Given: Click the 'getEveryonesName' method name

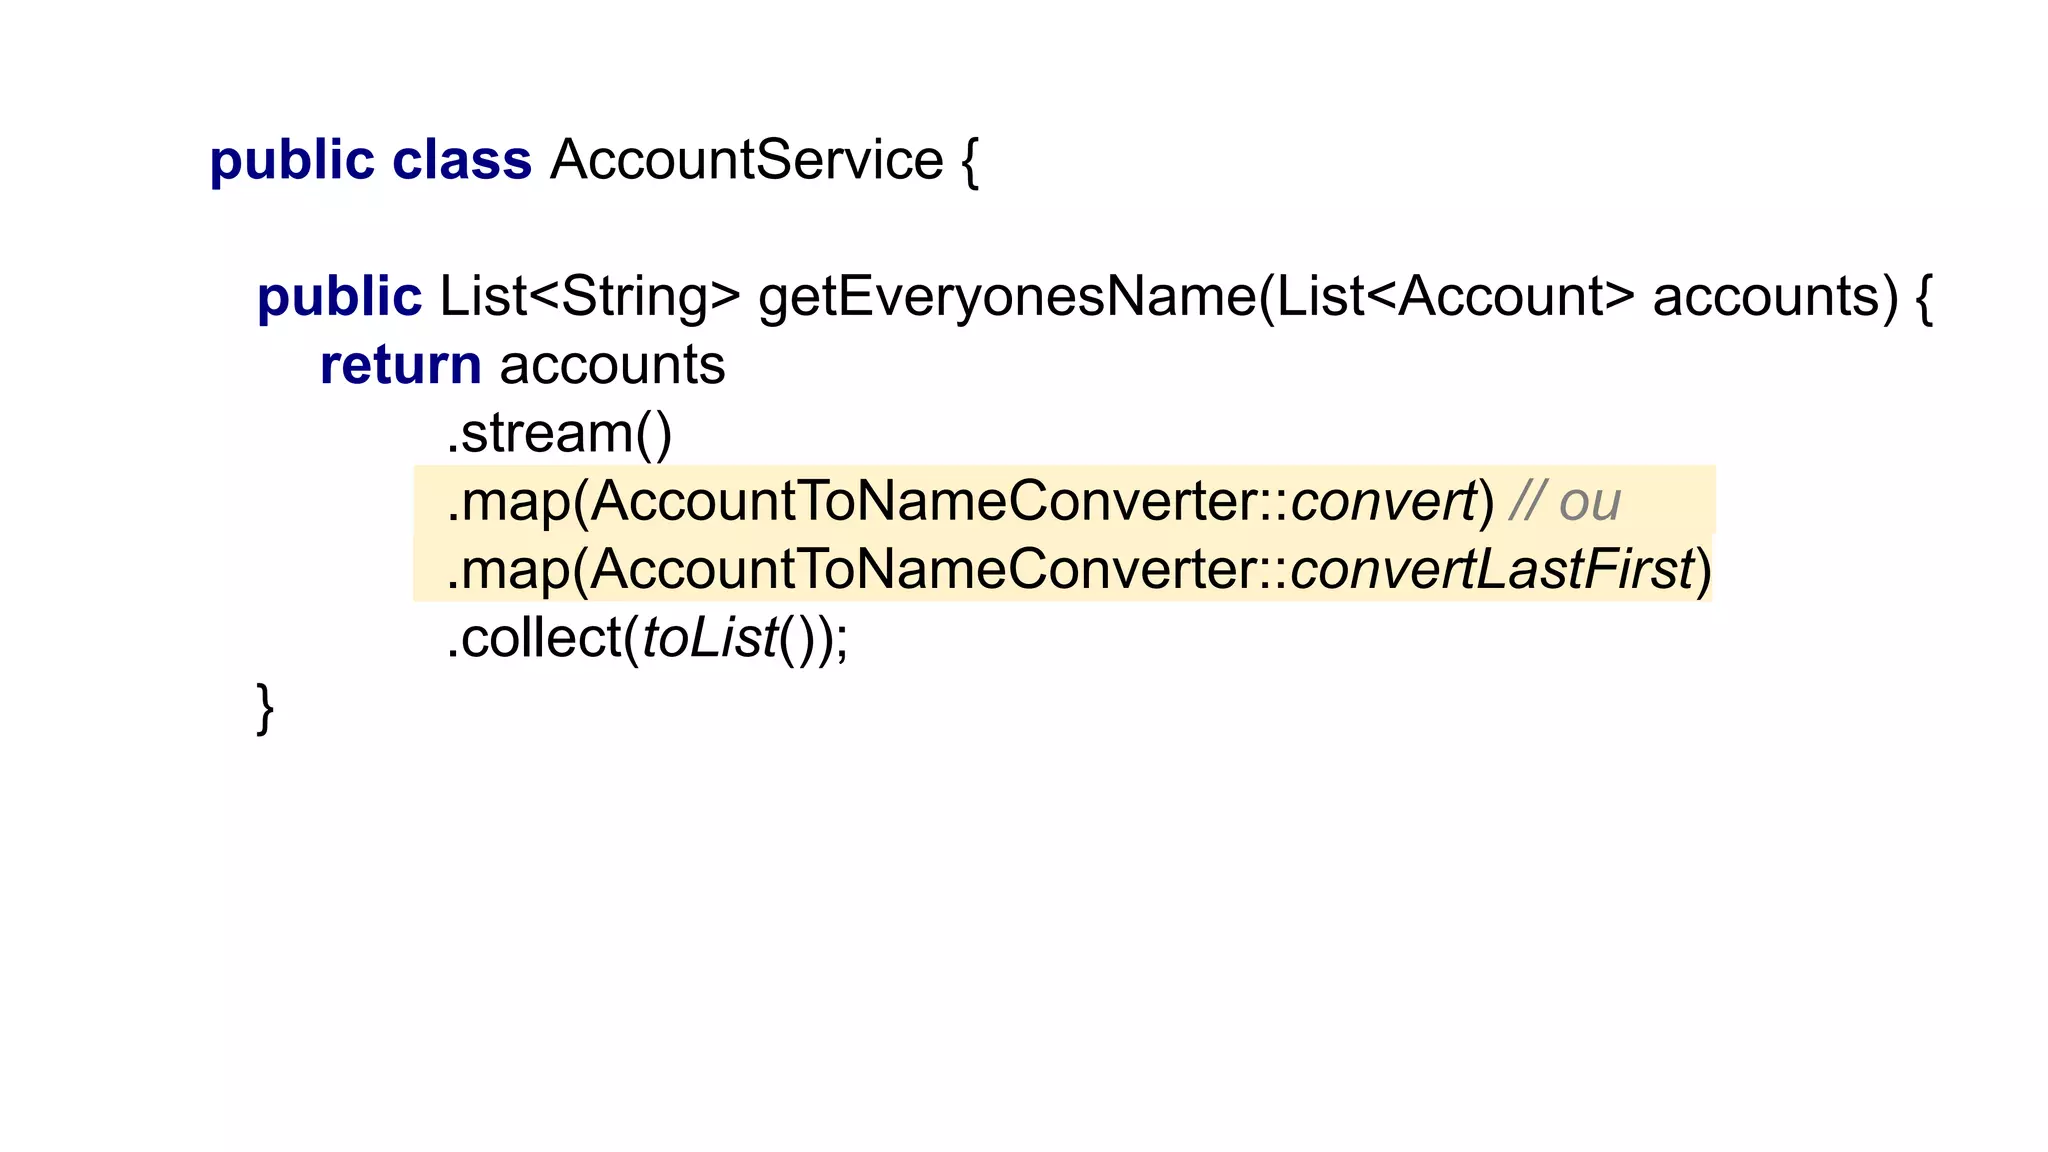Looking at the screenshot, I should click(x=1007, y=298).
